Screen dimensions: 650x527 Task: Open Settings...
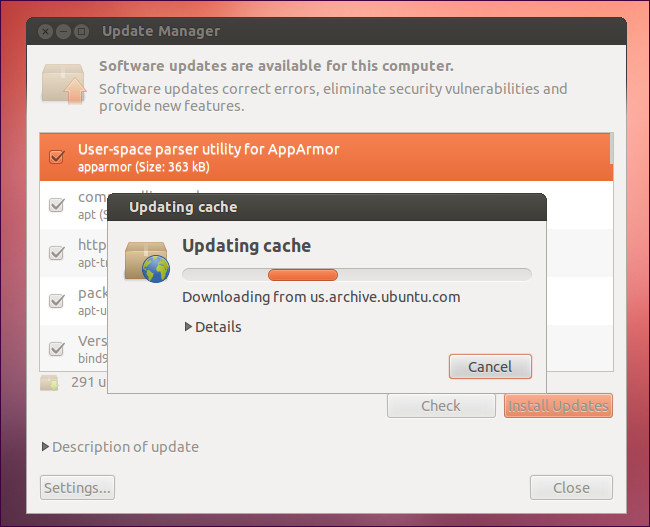(77, 488)
